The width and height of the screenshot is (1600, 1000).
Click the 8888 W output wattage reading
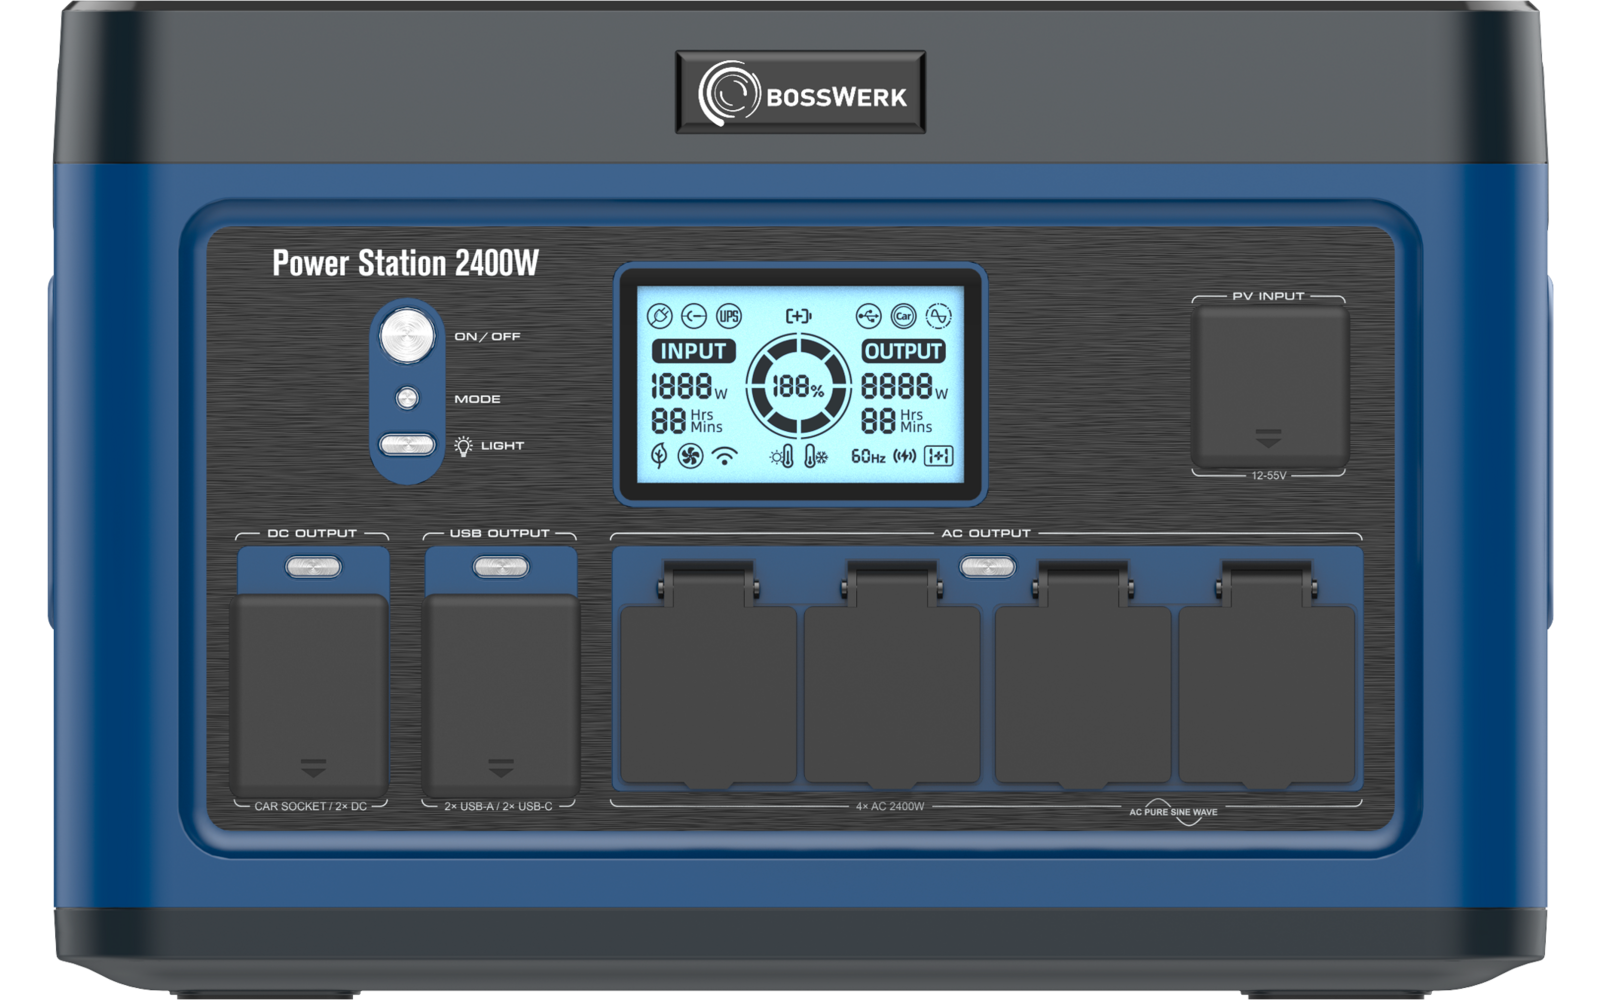click(904, 386)
